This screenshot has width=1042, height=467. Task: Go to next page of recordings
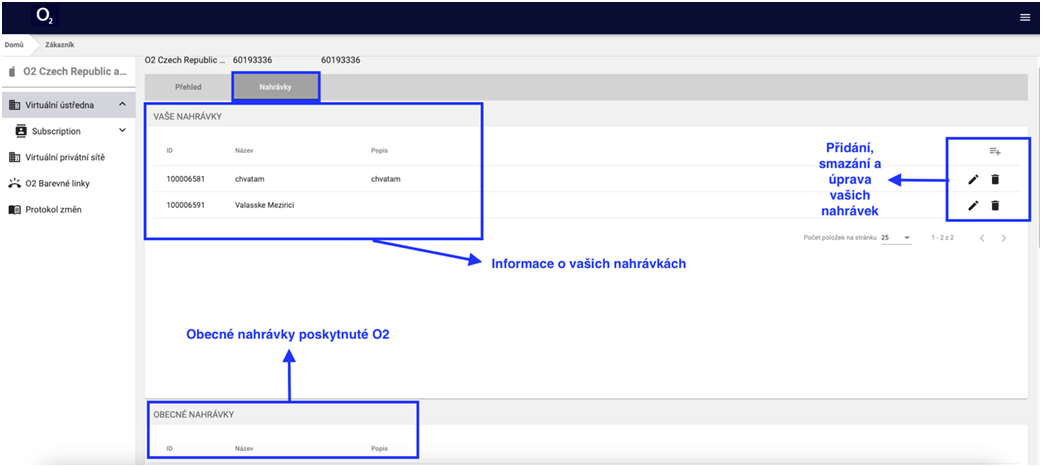click(1003, 238)
